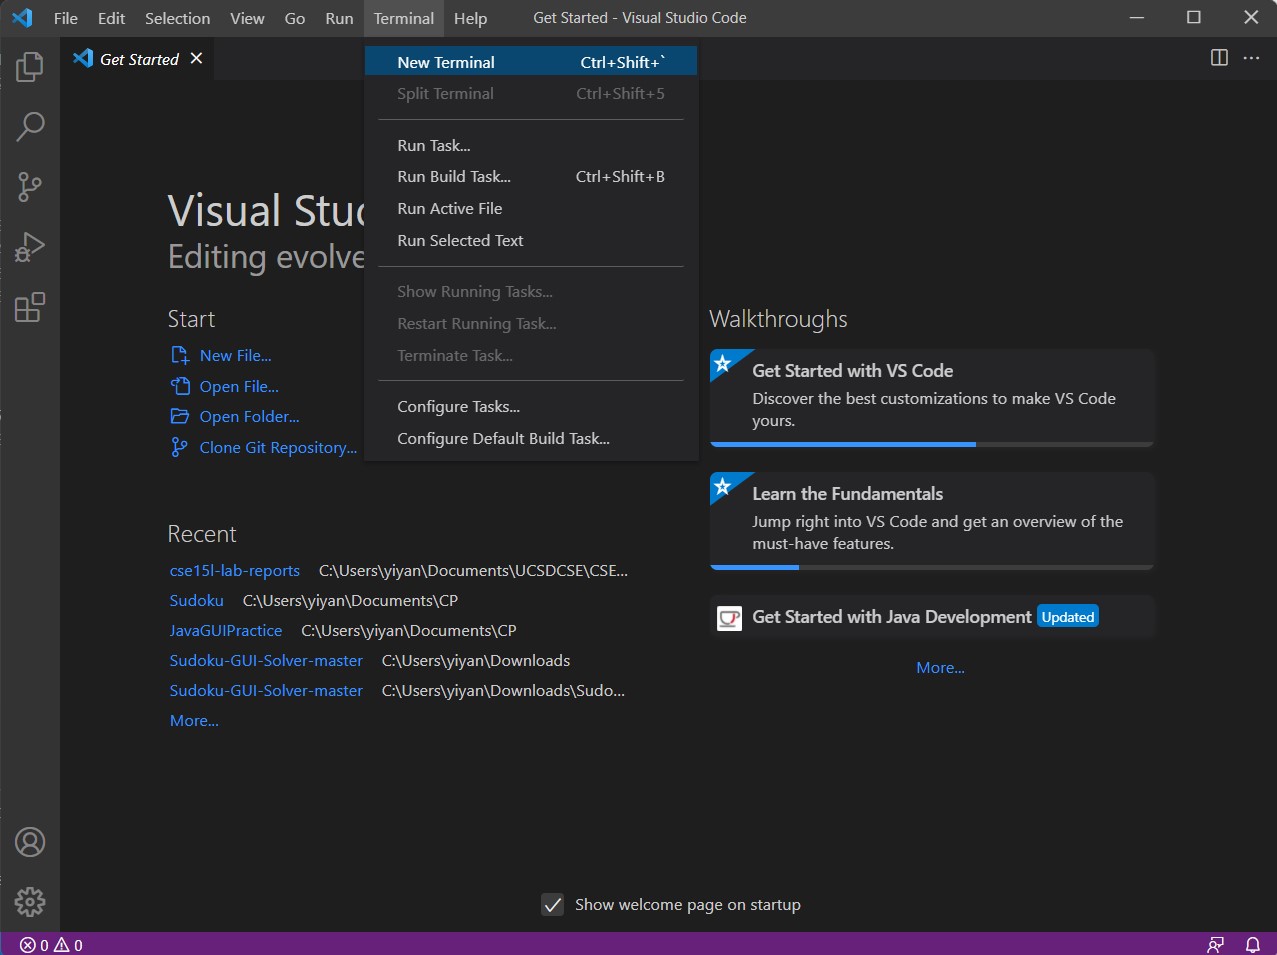
Task: Click the notifications bell in status bar
Action: (1252, 944)
